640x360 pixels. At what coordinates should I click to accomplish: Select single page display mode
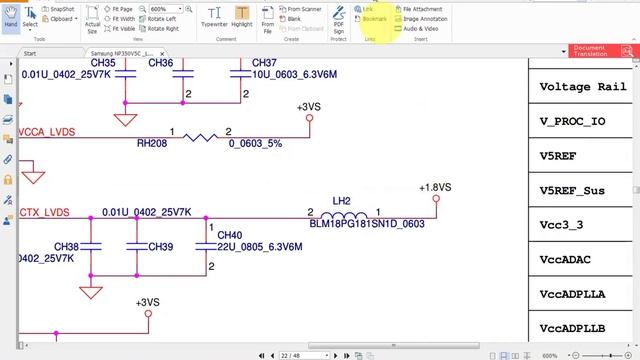coord(493,356)
